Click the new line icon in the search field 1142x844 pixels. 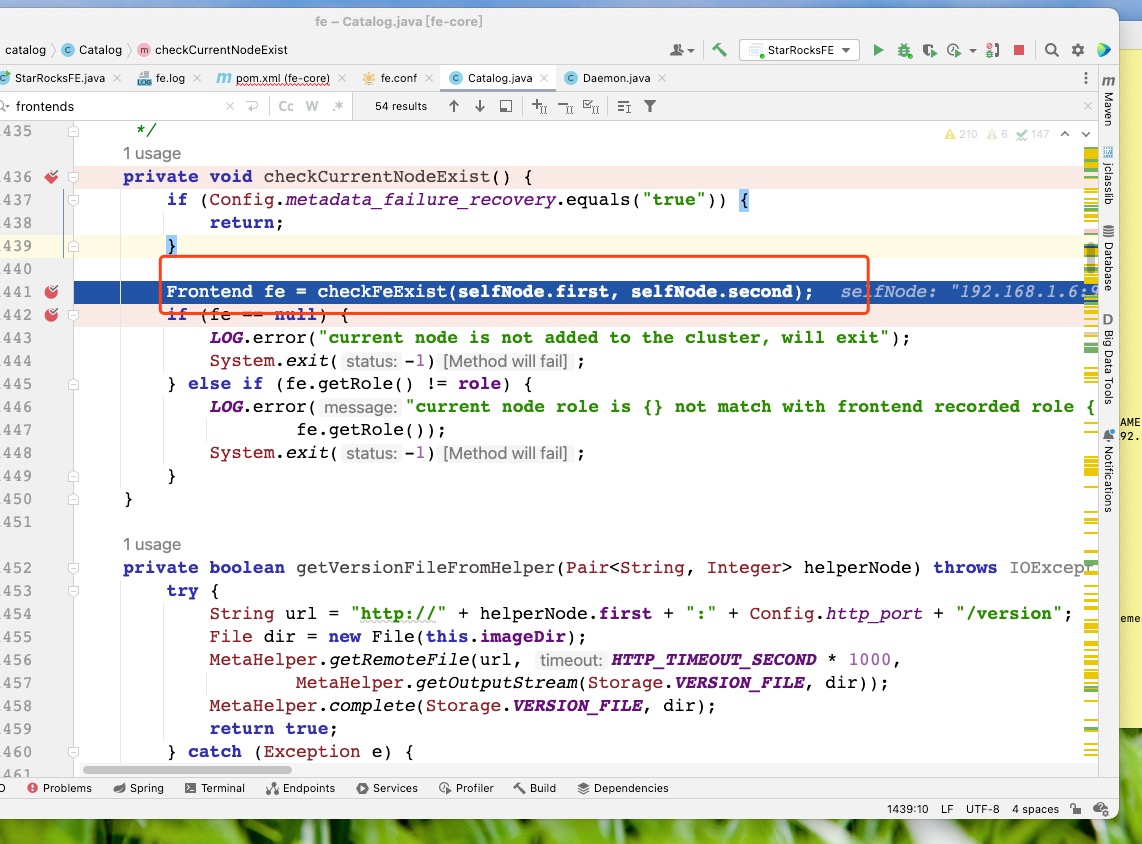coord(253,106)
